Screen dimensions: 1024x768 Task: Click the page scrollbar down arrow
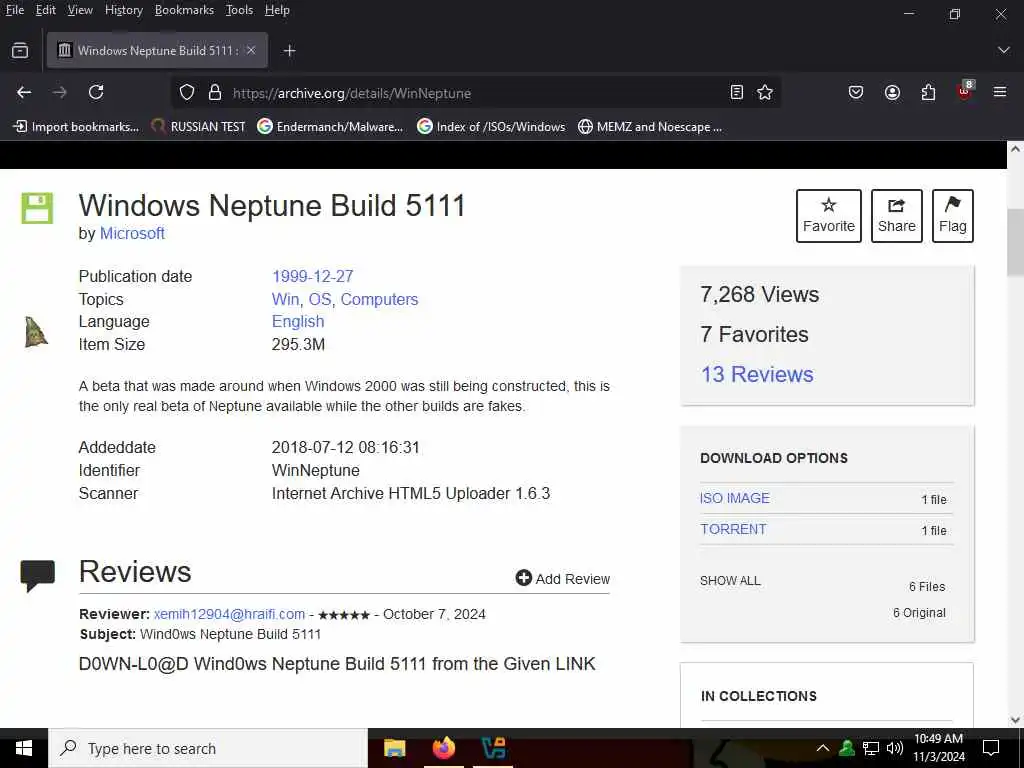click(1015, 720)
